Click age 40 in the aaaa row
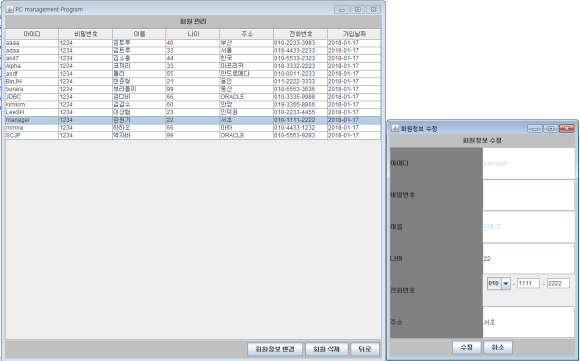580x361 pixels. 193,43
